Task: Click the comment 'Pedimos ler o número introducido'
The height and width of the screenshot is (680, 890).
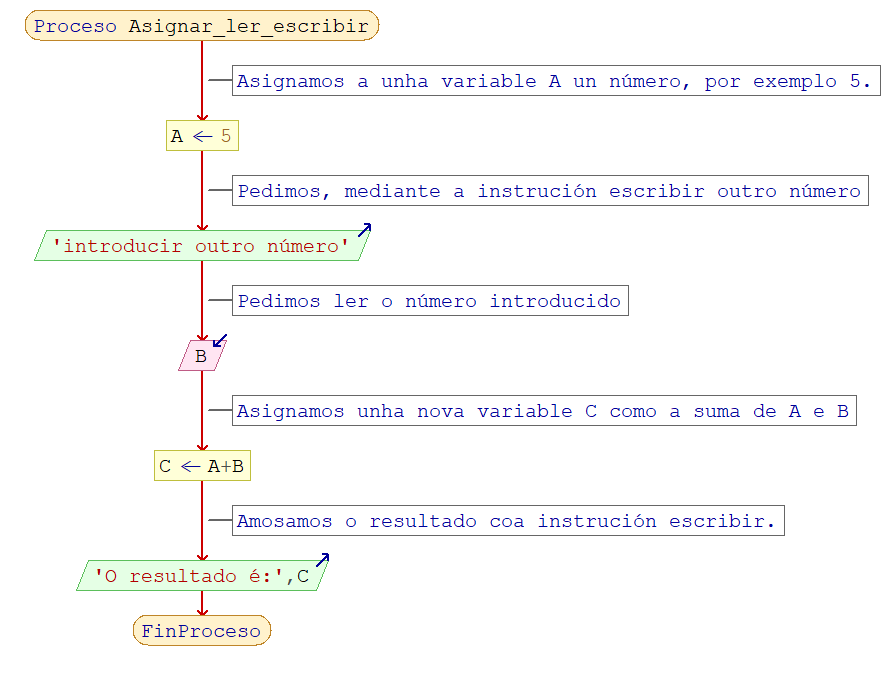Action: click(430, 301)
